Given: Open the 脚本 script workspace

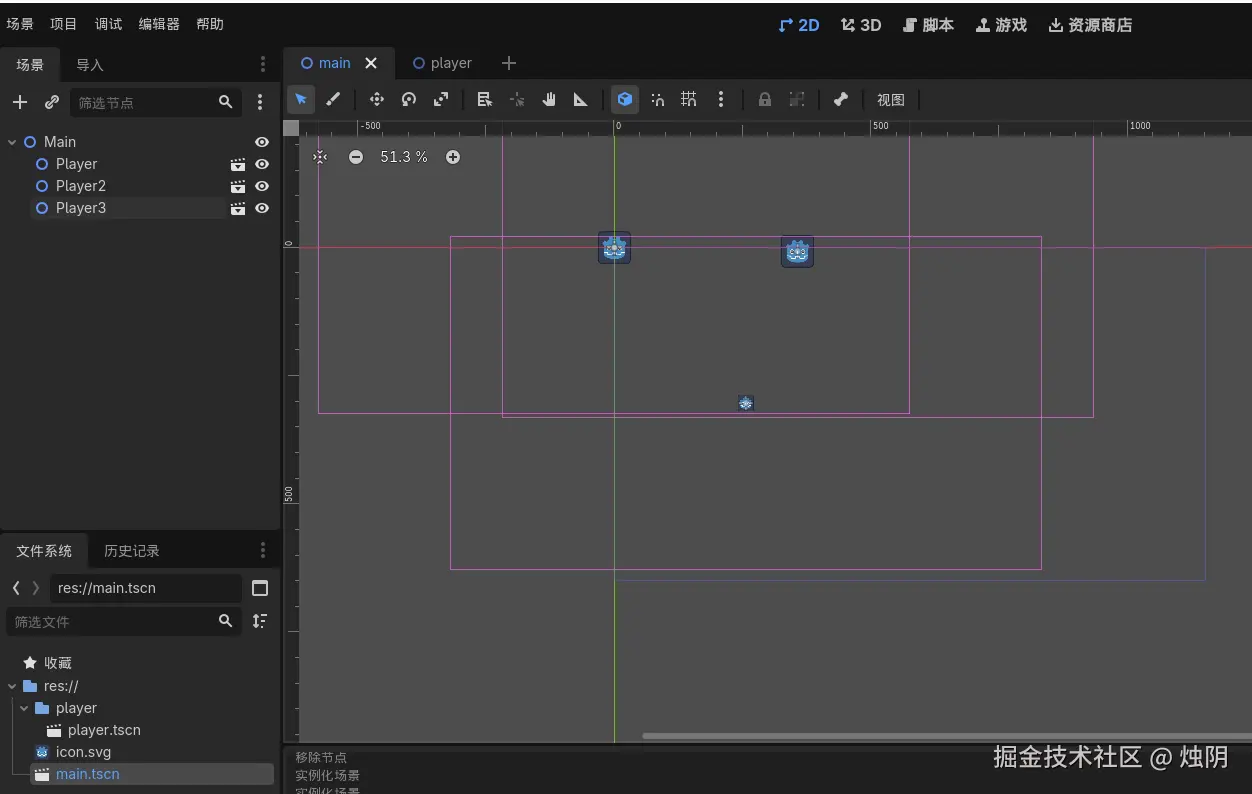Looking at the screenshot, I should (x=928, y=25).
